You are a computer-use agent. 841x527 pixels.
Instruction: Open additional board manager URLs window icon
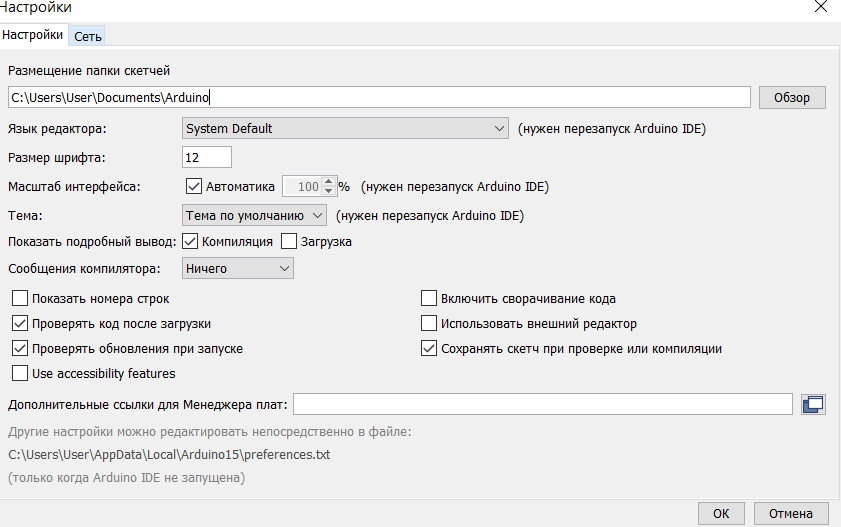tap(813, 404)
